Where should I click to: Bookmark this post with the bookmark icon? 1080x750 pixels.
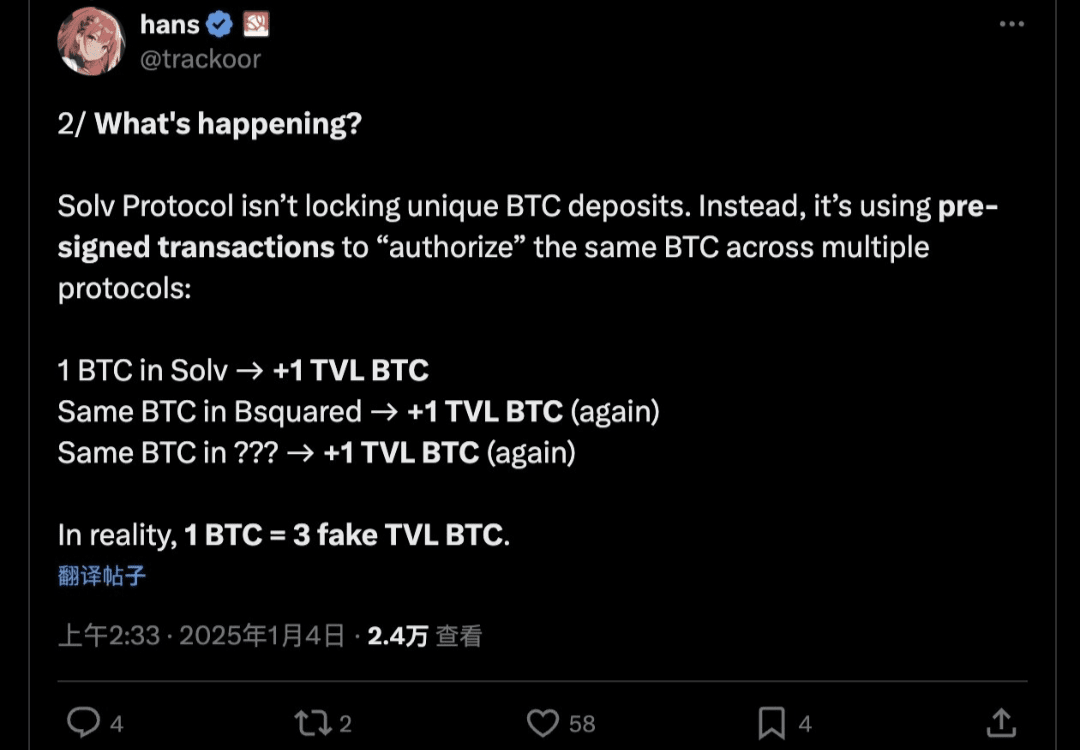coord(771,723)
